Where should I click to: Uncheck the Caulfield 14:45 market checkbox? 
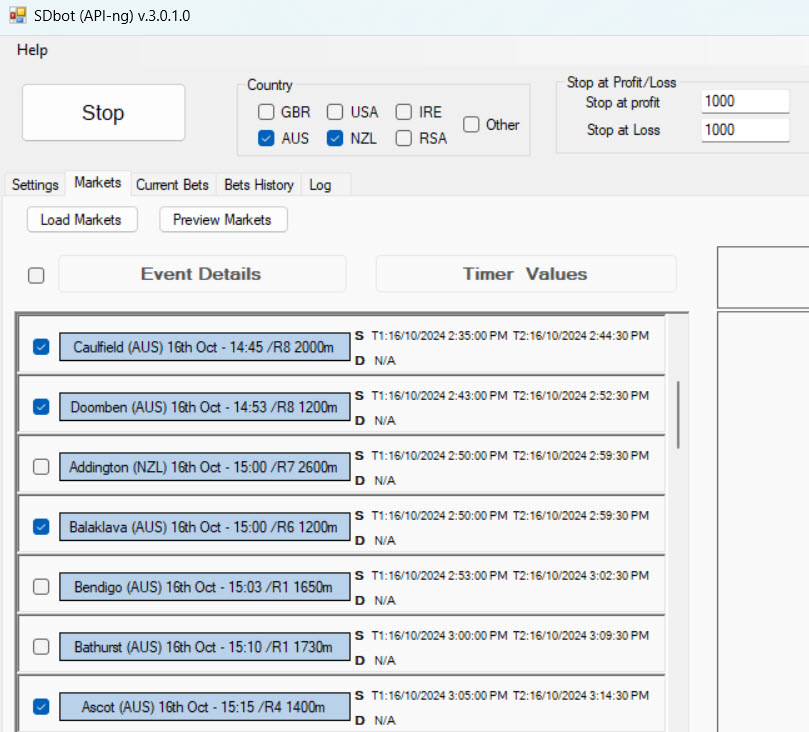click(x=41, y=347)
